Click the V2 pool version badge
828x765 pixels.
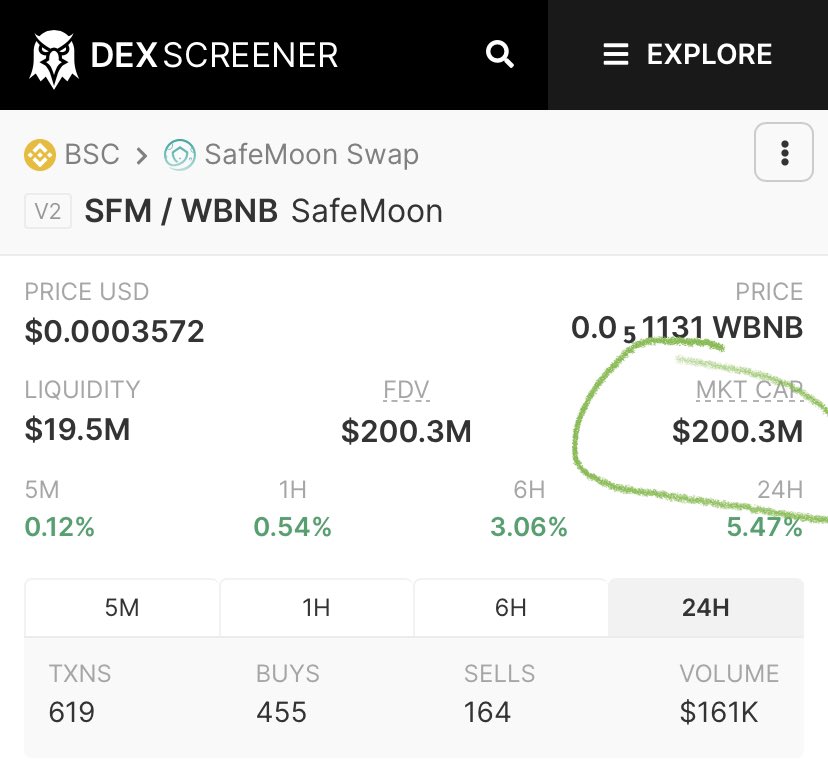(48, 211)
